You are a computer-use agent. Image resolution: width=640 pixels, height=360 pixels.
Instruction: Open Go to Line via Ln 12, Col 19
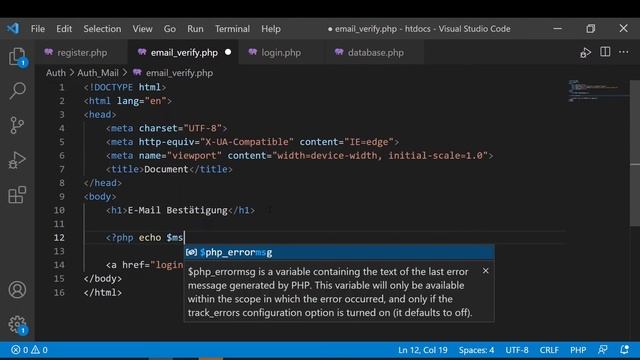point(422,350)
